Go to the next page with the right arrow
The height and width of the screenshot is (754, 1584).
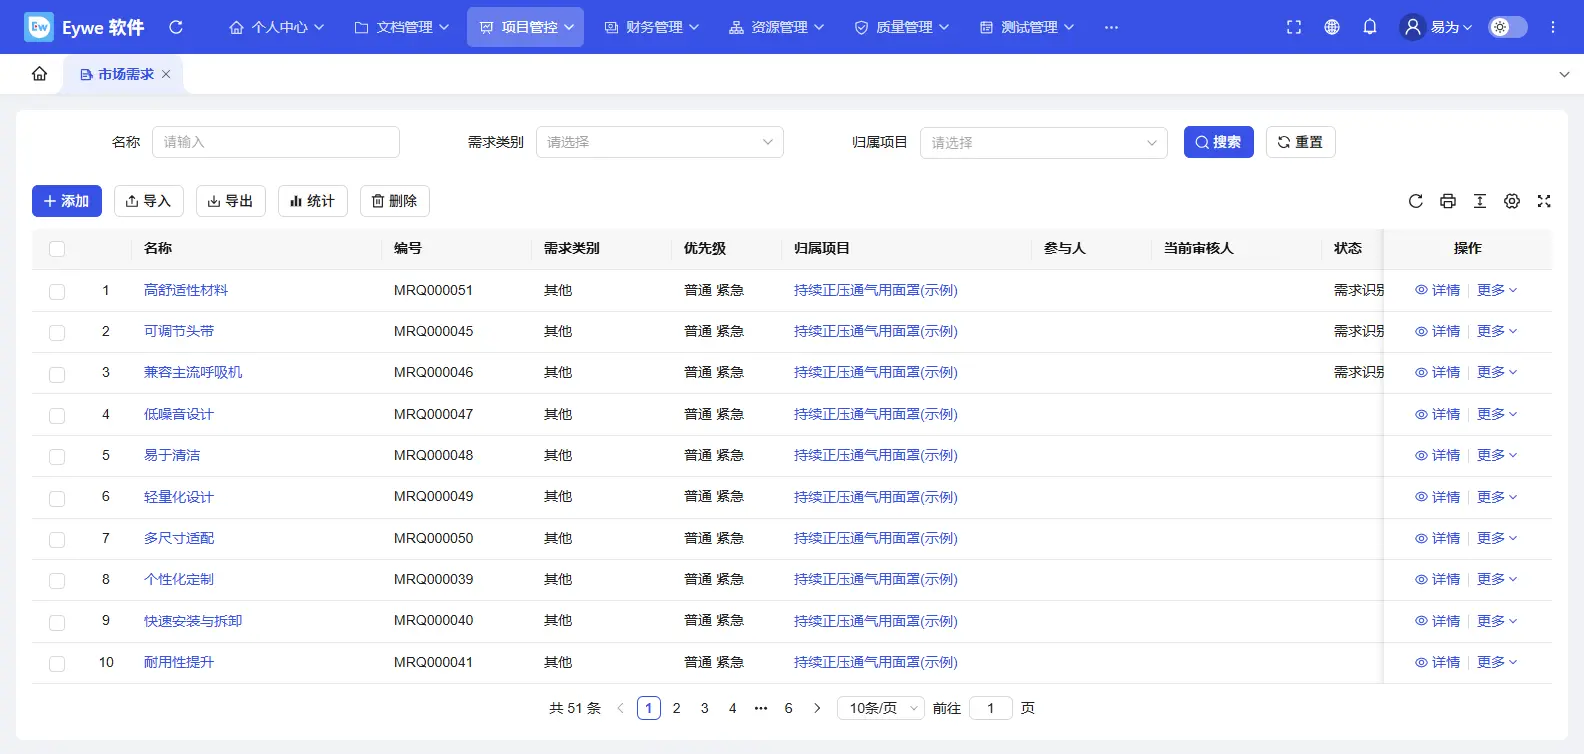coord(817,708)
